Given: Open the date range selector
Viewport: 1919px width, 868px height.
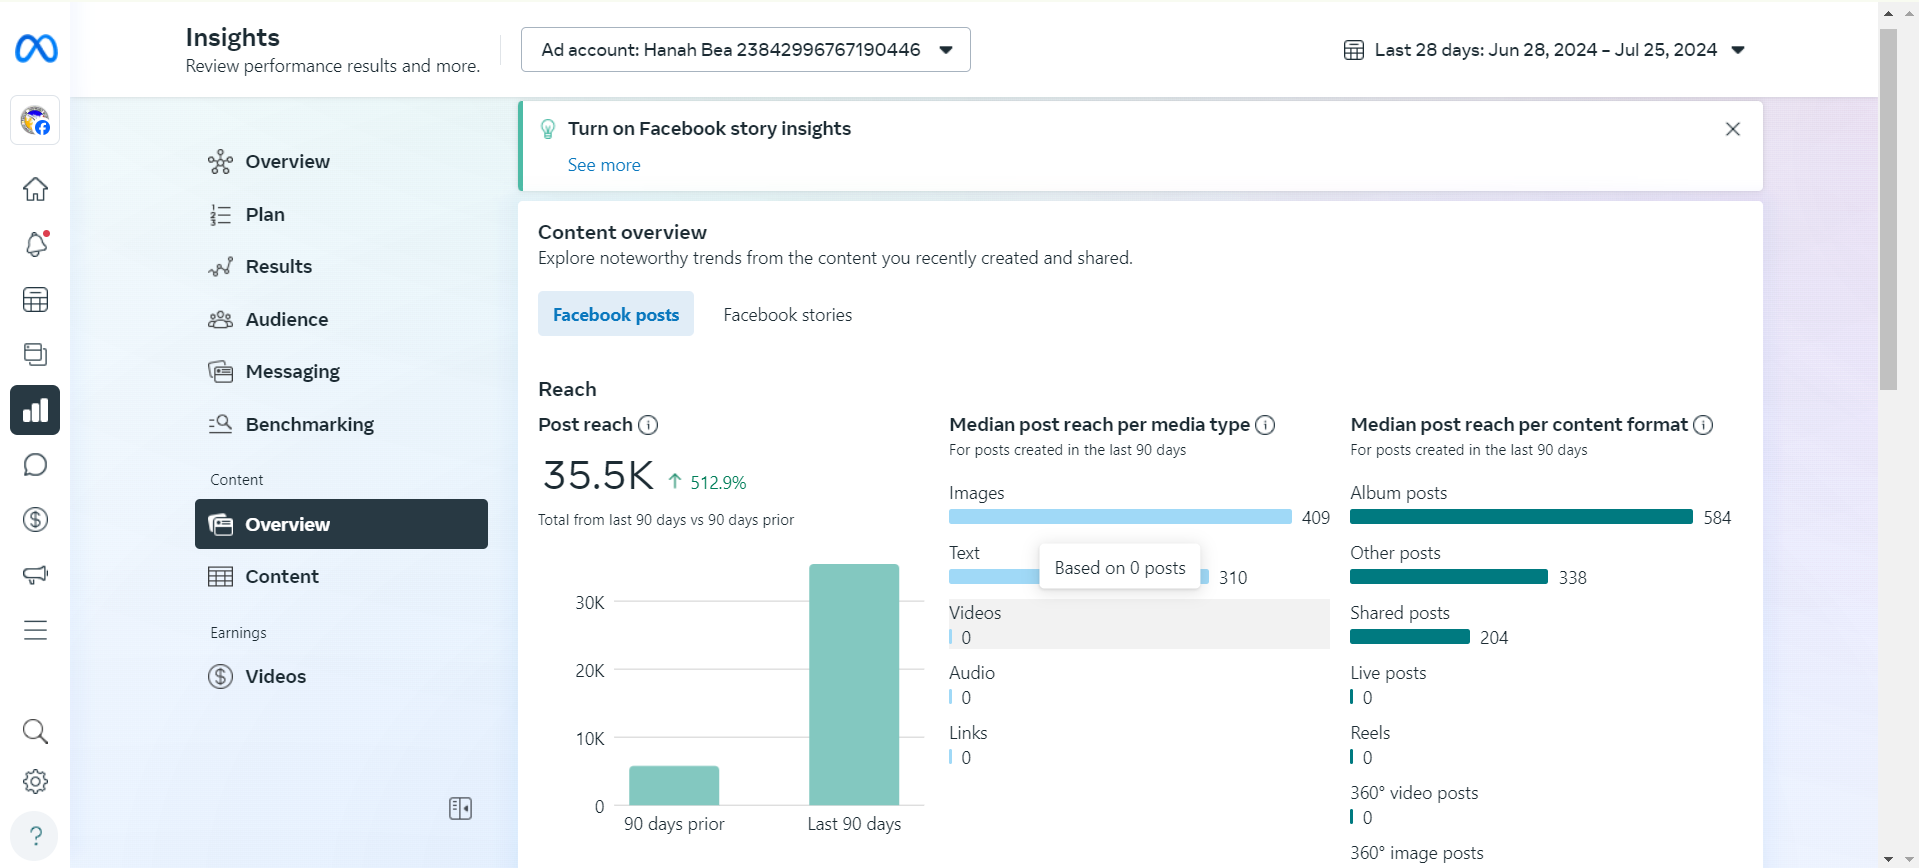Looking at the screenshot, I should click(1544, 50).
